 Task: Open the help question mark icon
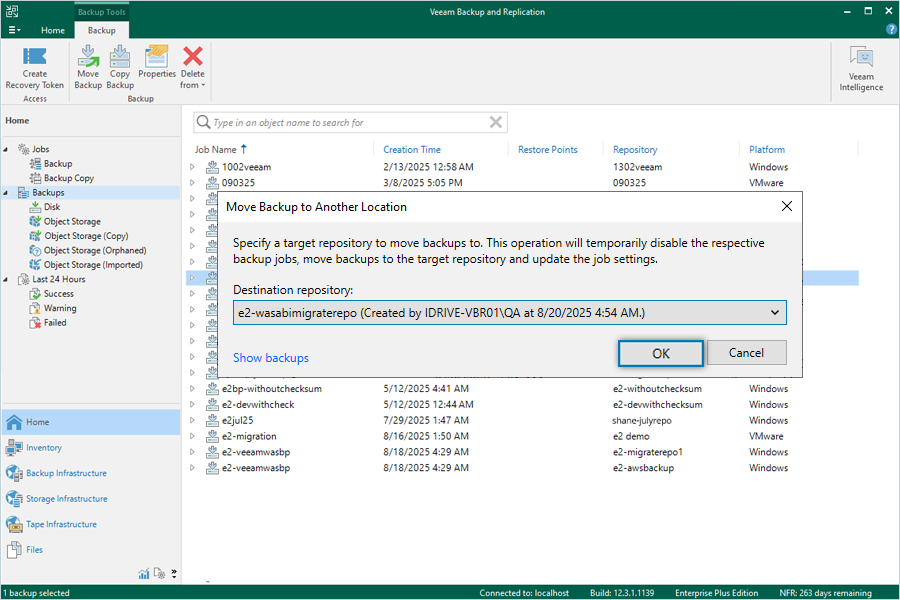(x=891, y=29)
